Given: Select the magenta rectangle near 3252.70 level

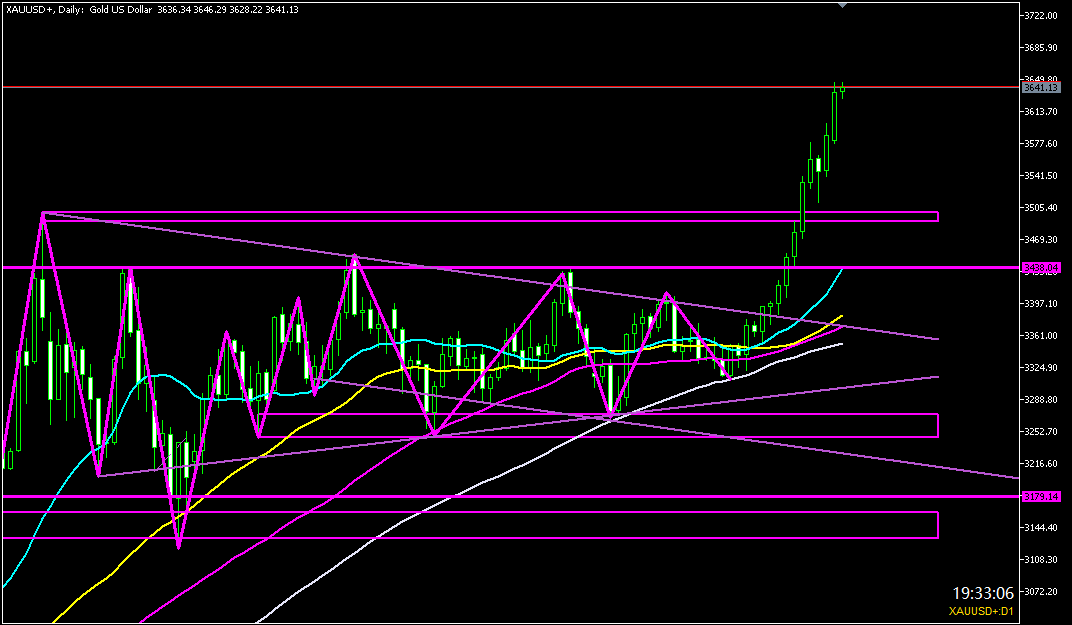Looking at the screenshot, I should [600, 425].
